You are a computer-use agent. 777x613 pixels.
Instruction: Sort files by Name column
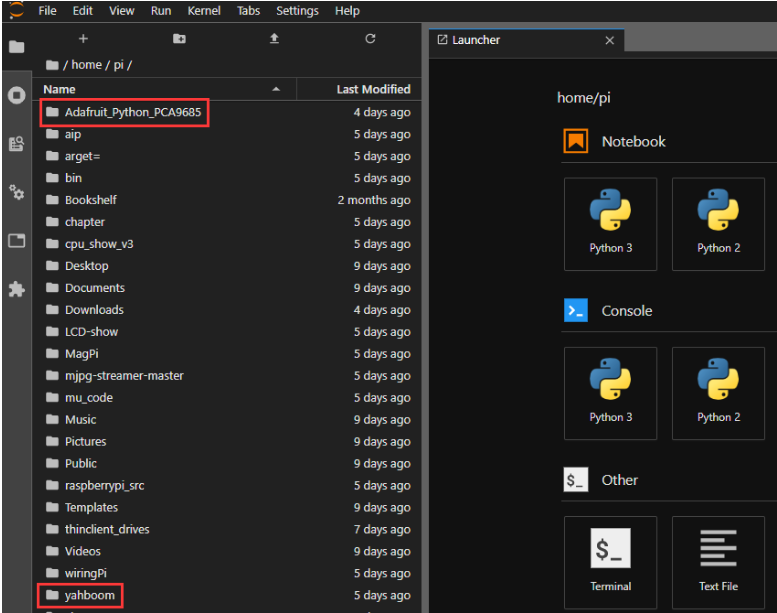(165, 89)
